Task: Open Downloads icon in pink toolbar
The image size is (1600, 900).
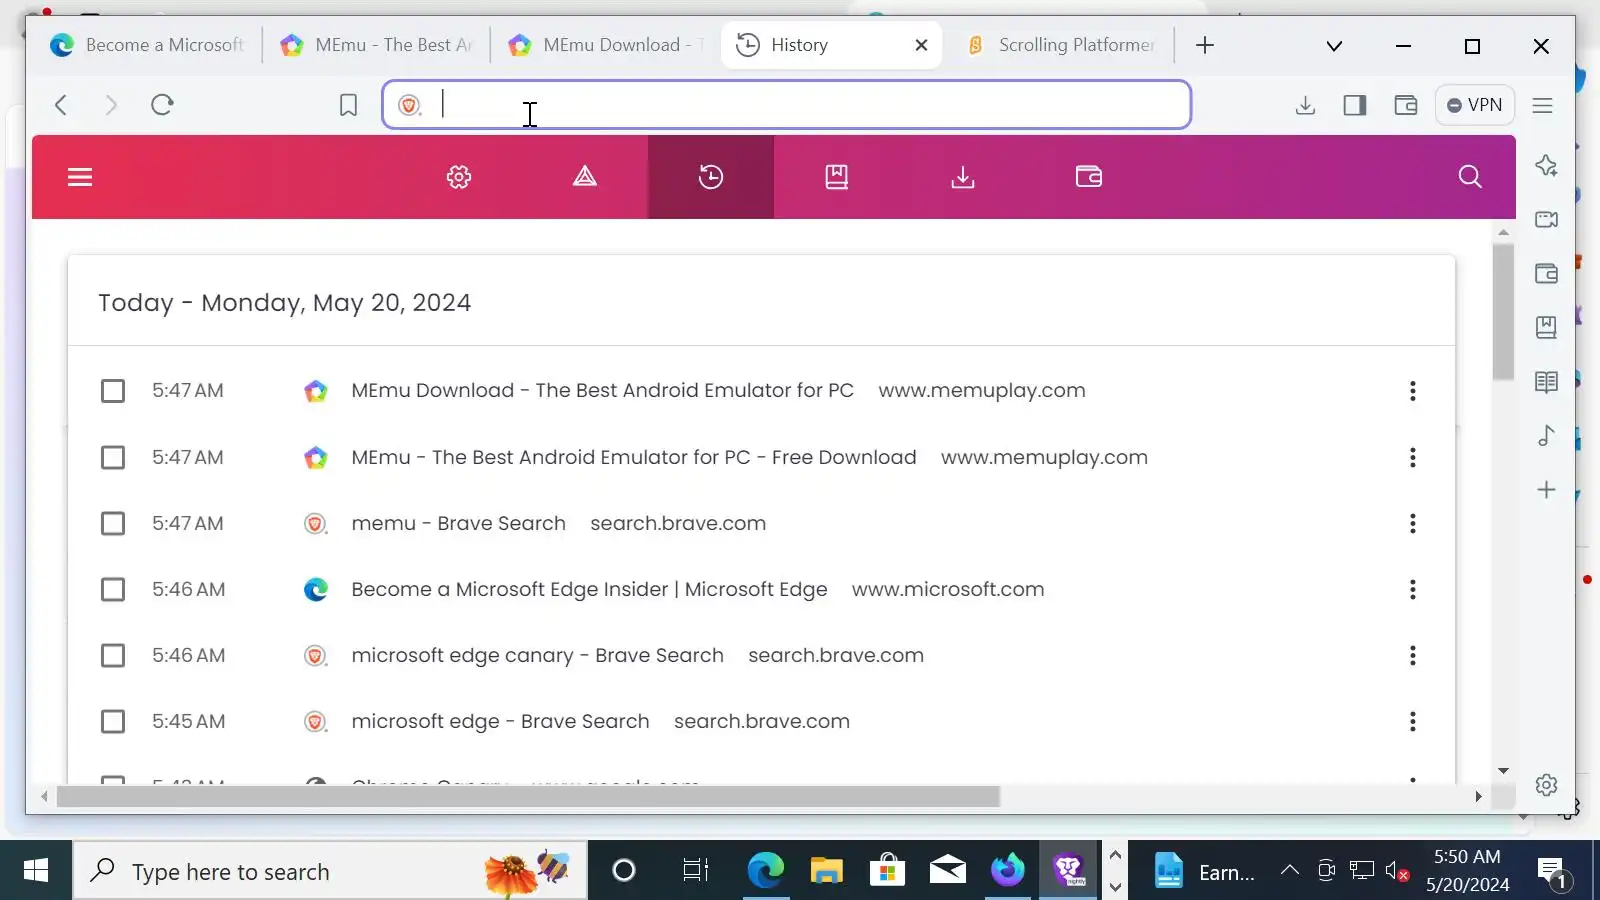Action: tap(963, 177)
